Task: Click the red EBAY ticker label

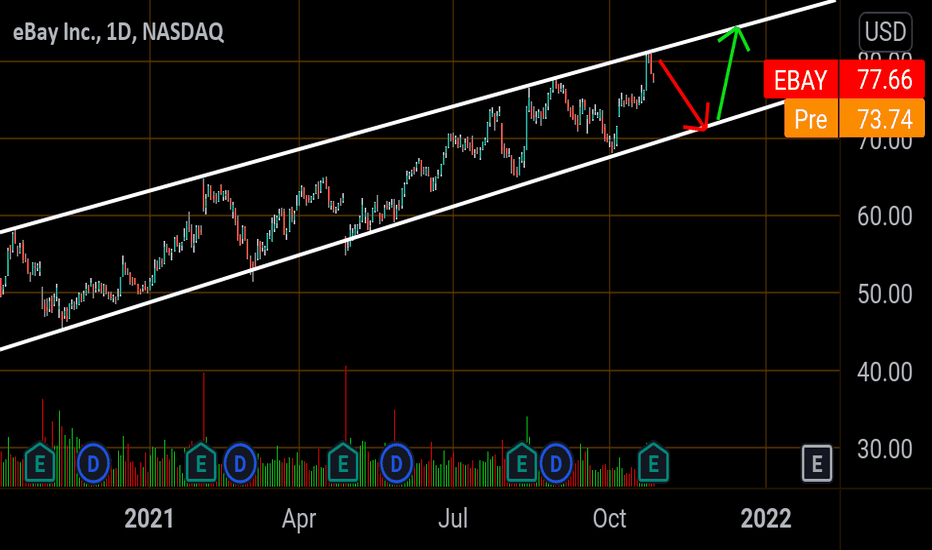Action: point(801,80)
